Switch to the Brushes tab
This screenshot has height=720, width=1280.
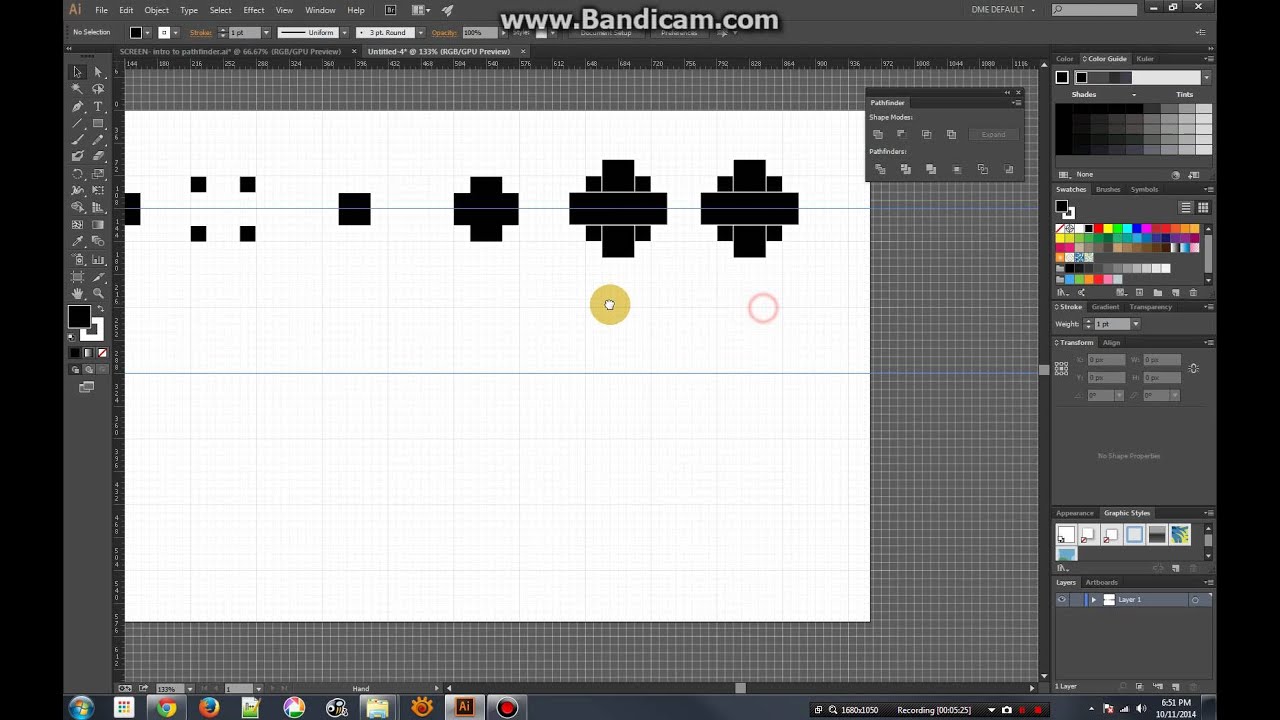[1108, 189]
